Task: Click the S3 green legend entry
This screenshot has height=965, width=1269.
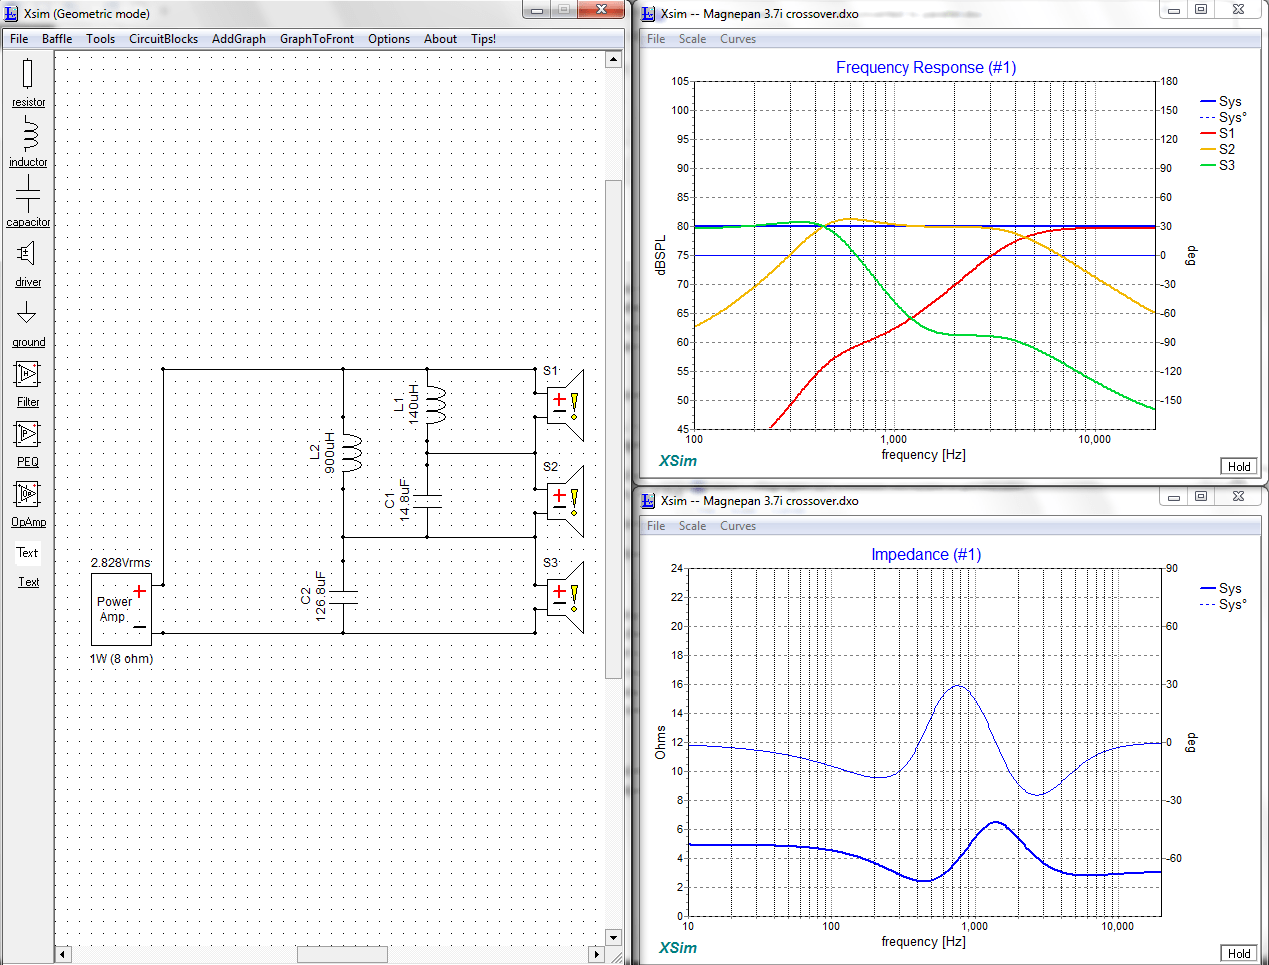Action: (x=1217, y=165)
